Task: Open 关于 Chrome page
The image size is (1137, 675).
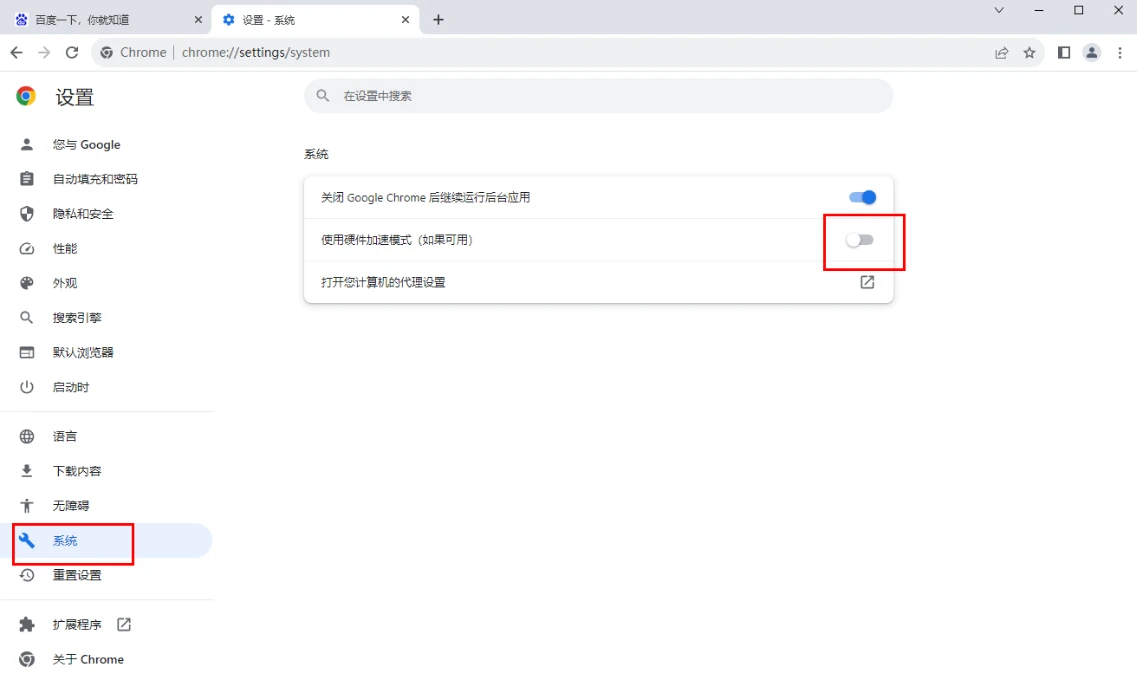Action: pyautogui.click(x=106, y=659)
